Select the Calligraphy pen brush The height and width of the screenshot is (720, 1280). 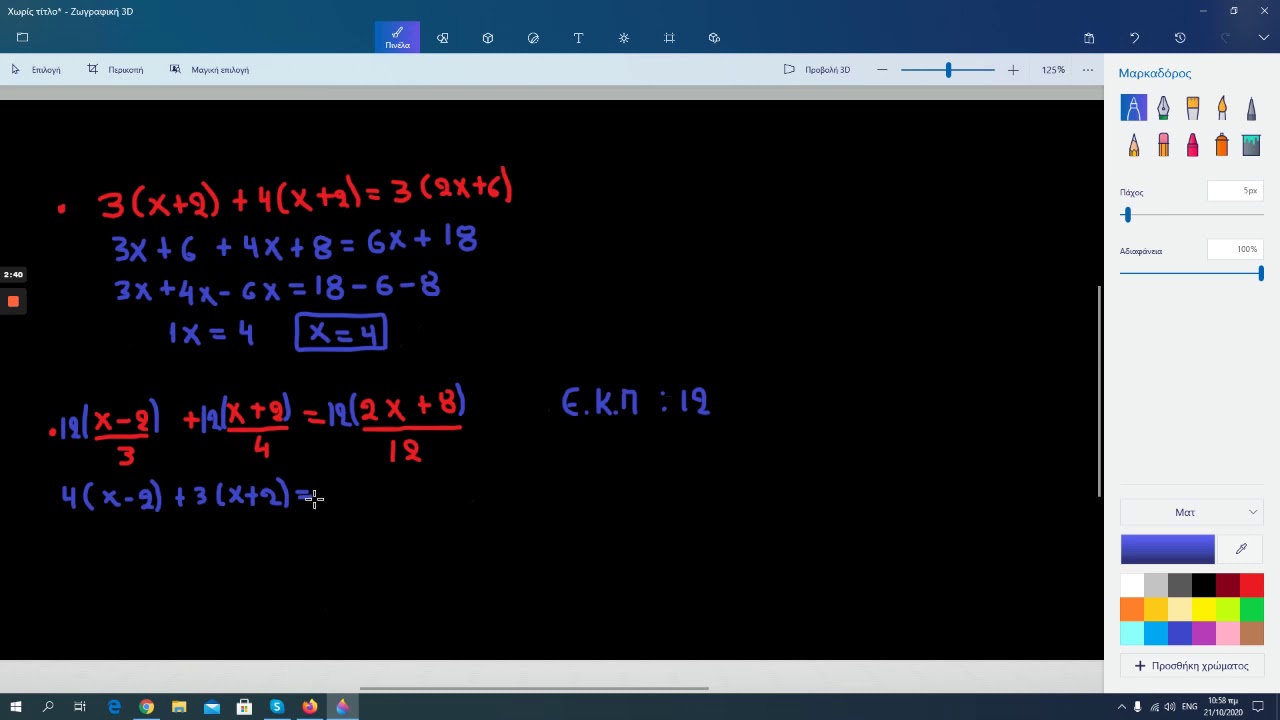(x=1163, y=107)
